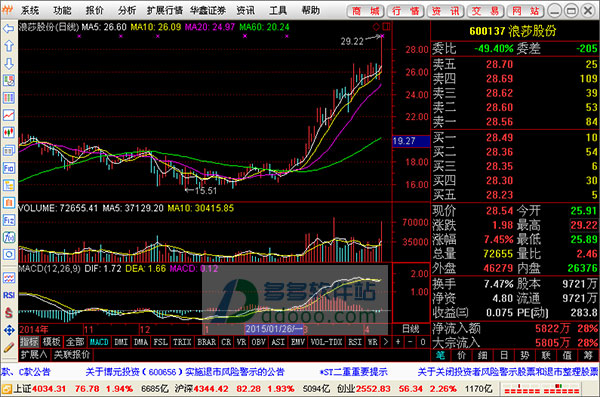Select the pencil drawing tool icon

(8, 347)
